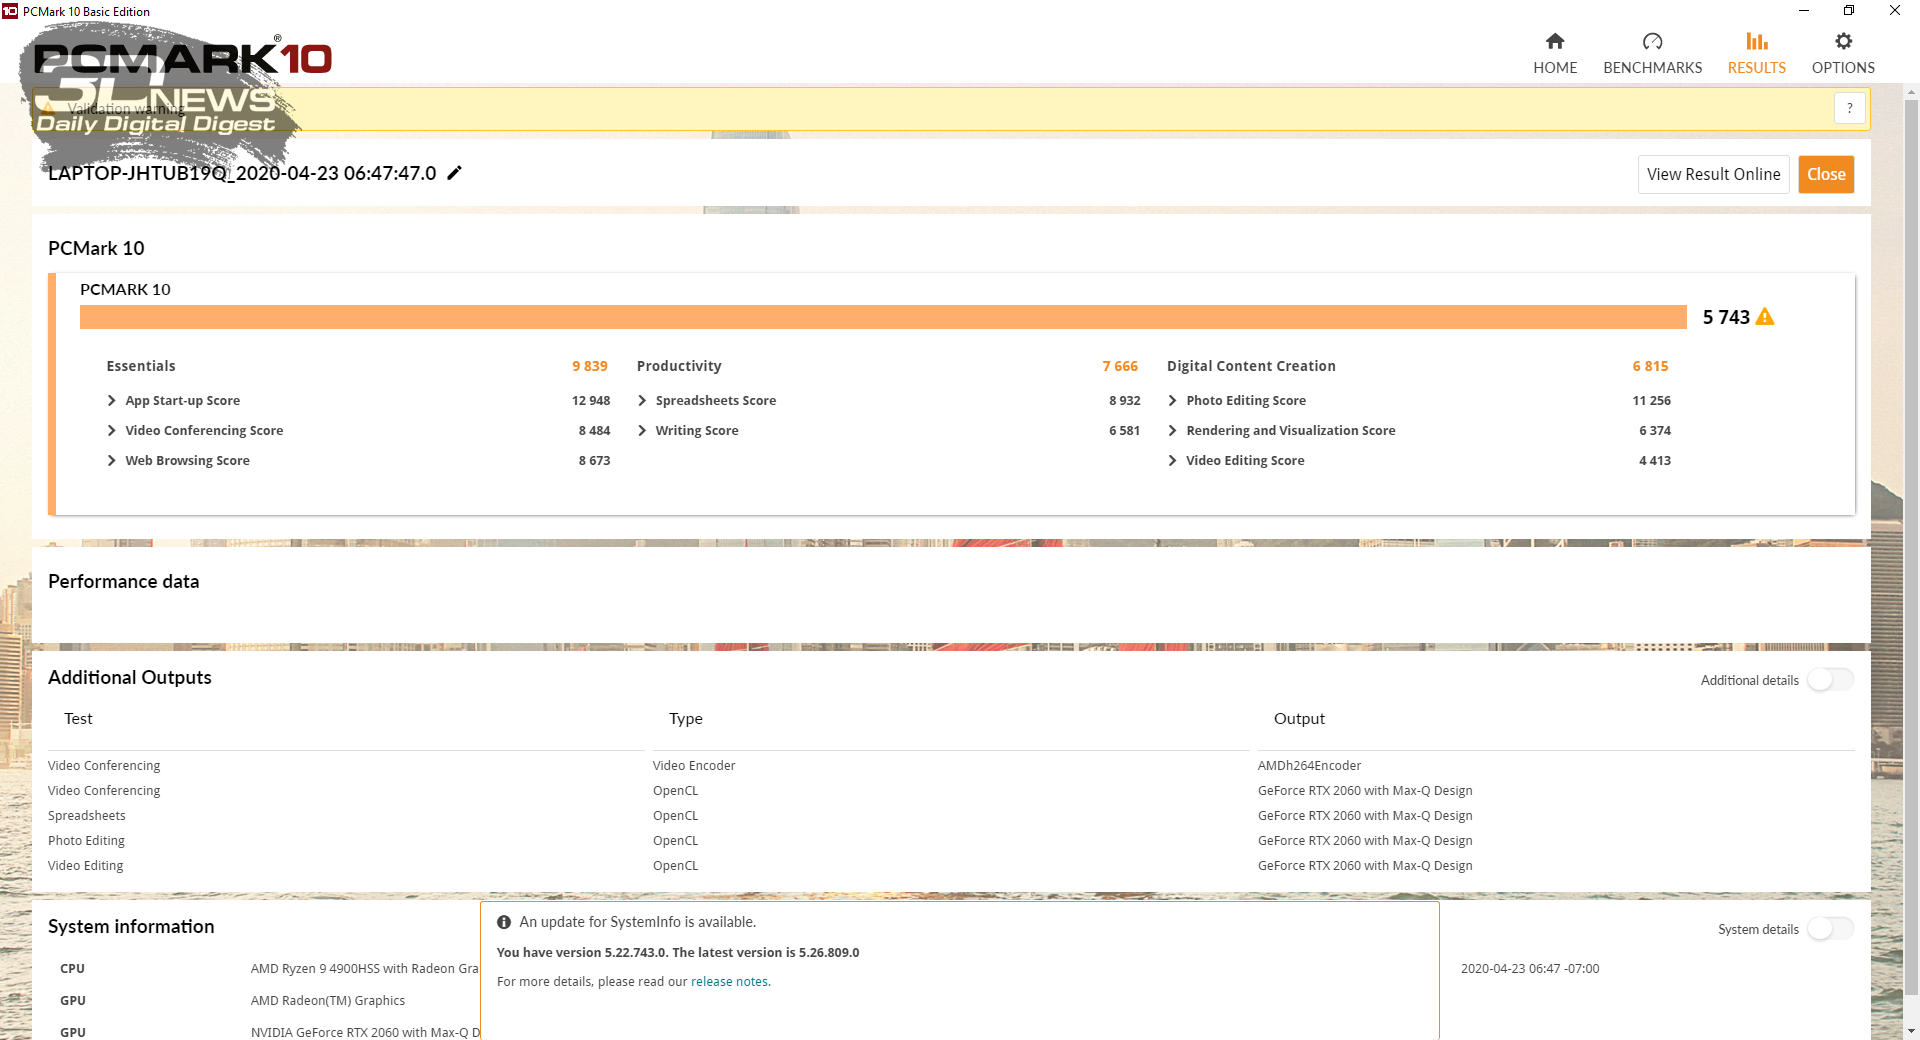Click the PCMark window title bar icon
The width and height of the screenshot is (1920, 1040).
[10, 11]
